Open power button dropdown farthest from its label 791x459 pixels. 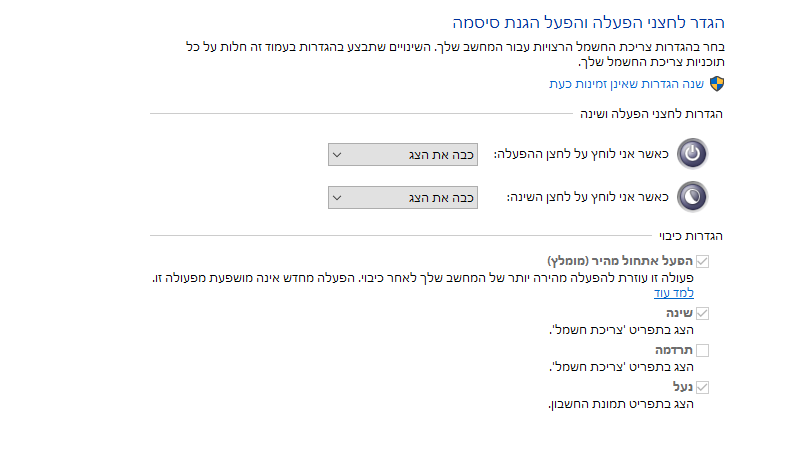pos(338,154)
